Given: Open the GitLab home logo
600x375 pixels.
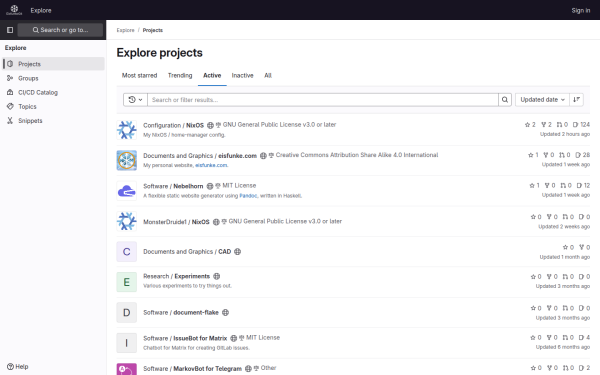Looking at the screenshot, I should (14, 10).
